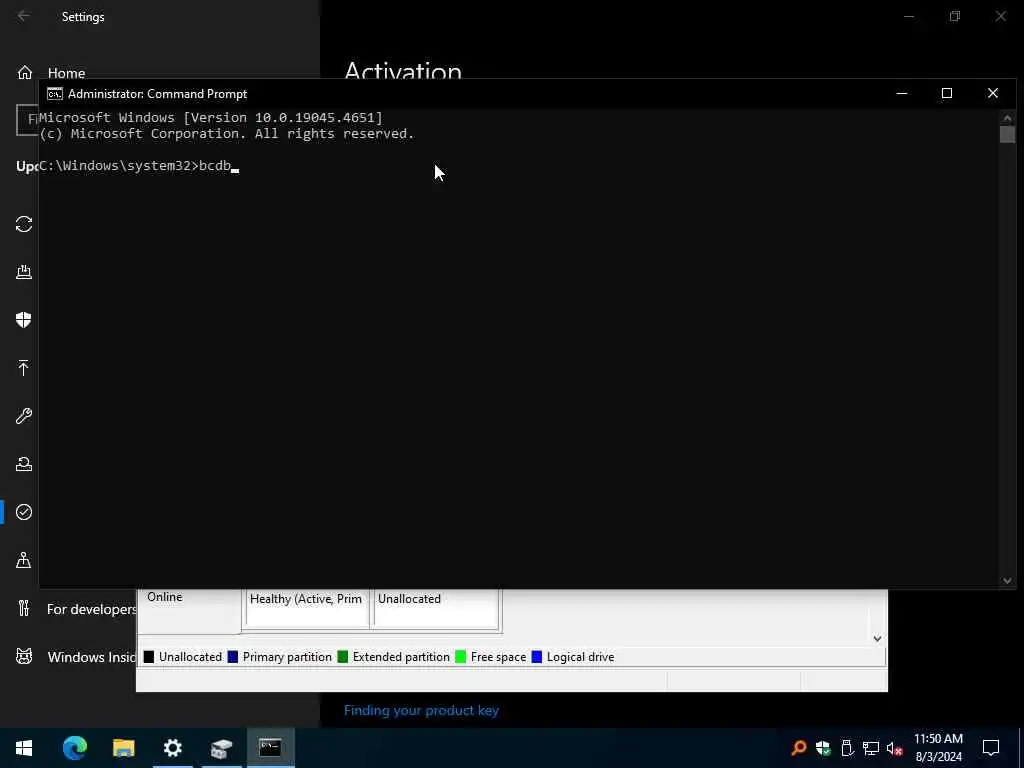Click Microsoft Windows version line
This screenshot has height=768, width=1024.
click(210, 118)
